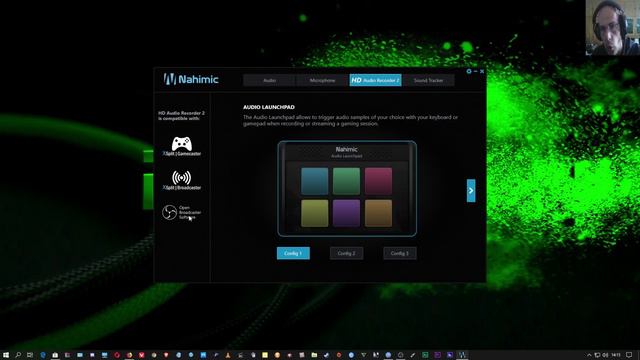Select the XSplit Broadcaster signal icon

coord(182,178)
